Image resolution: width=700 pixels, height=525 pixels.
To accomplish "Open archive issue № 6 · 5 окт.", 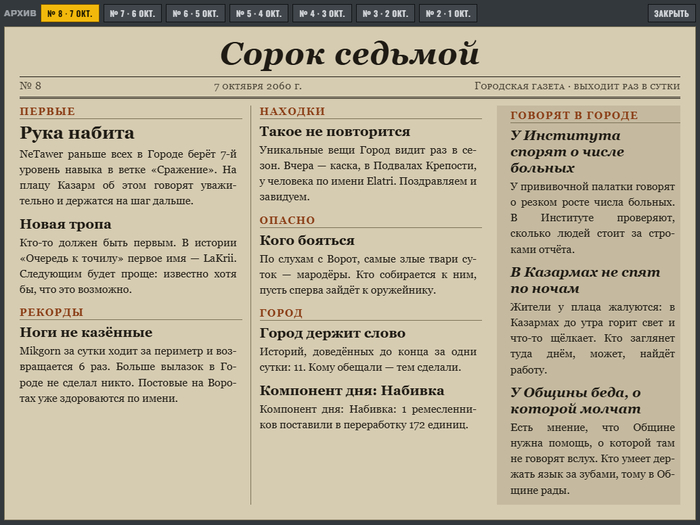I will pyautogui.click(x=196, y=13).
